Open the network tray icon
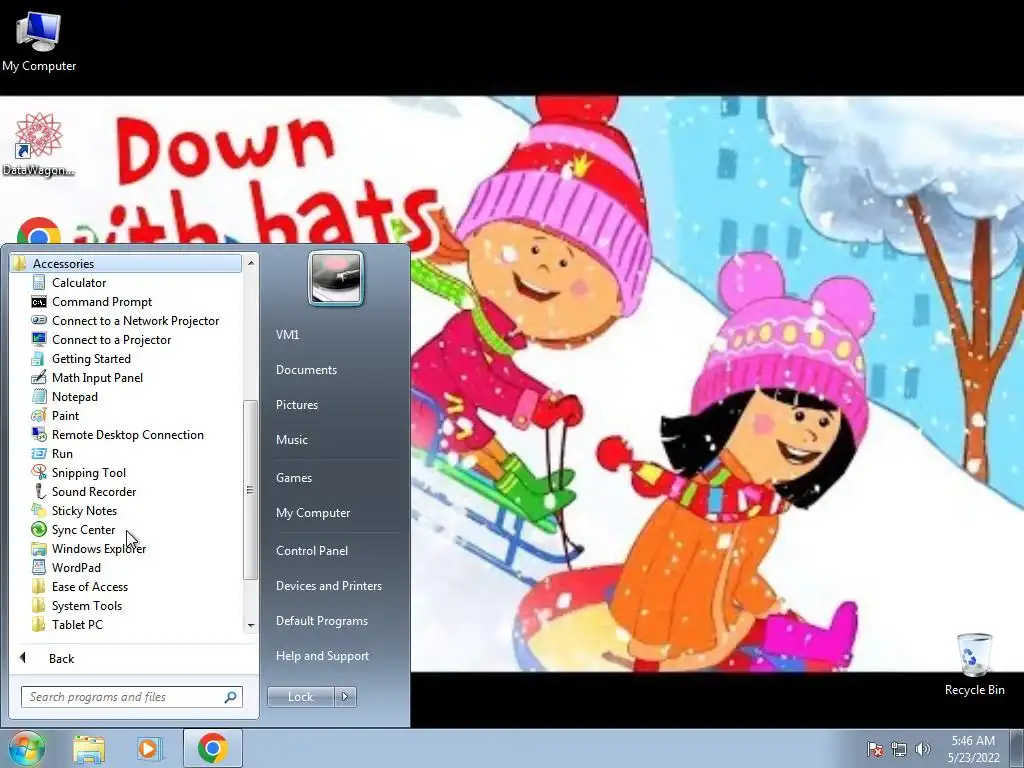The height and width of the screenshot is (768, 1024). tap(899, 748)
